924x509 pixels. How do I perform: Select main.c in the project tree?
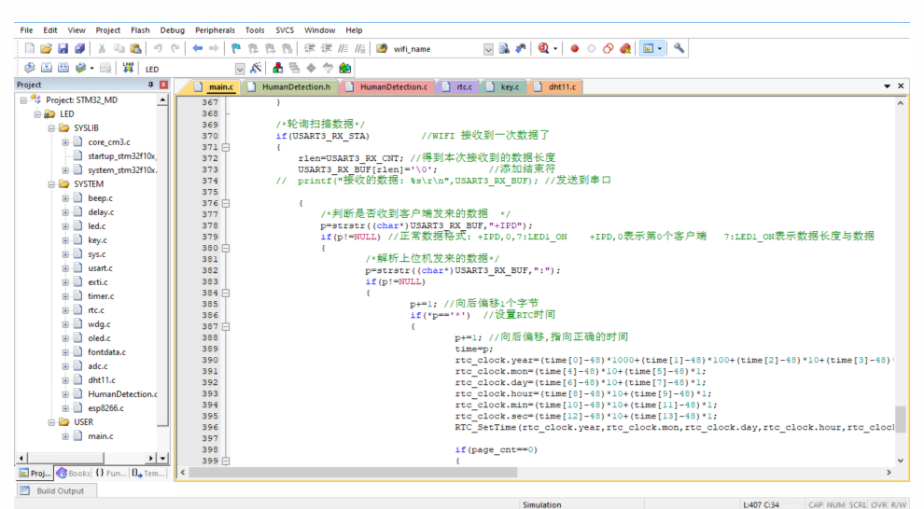tap(101, 437)
